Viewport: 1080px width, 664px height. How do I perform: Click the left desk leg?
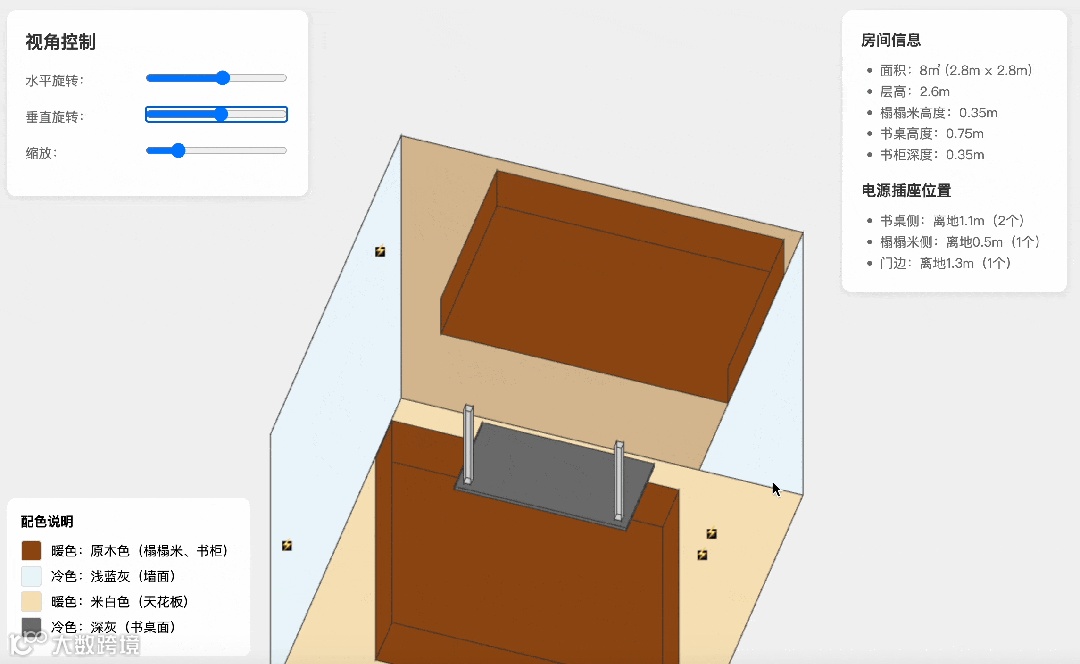(x=468, y=444)
